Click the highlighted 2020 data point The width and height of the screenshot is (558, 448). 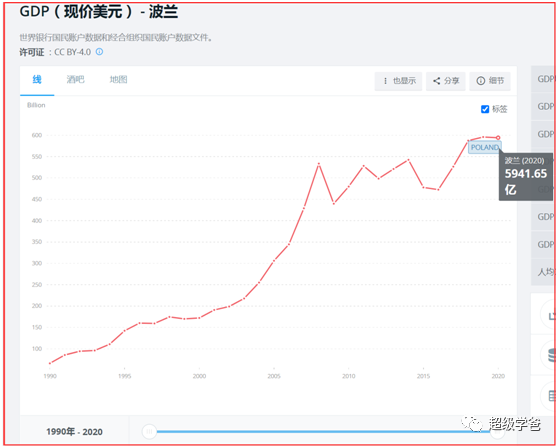tap(498, 138)
